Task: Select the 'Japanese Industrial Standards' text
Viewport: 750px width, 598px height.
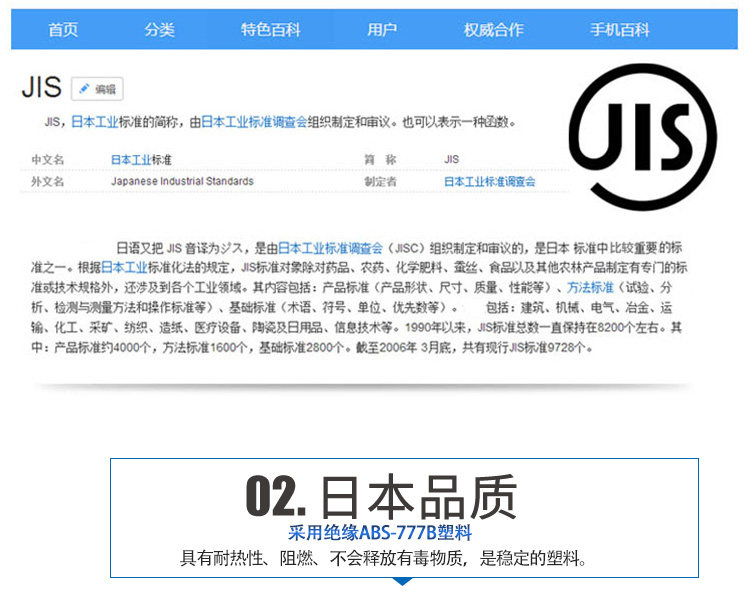Action: pos(182,181)
